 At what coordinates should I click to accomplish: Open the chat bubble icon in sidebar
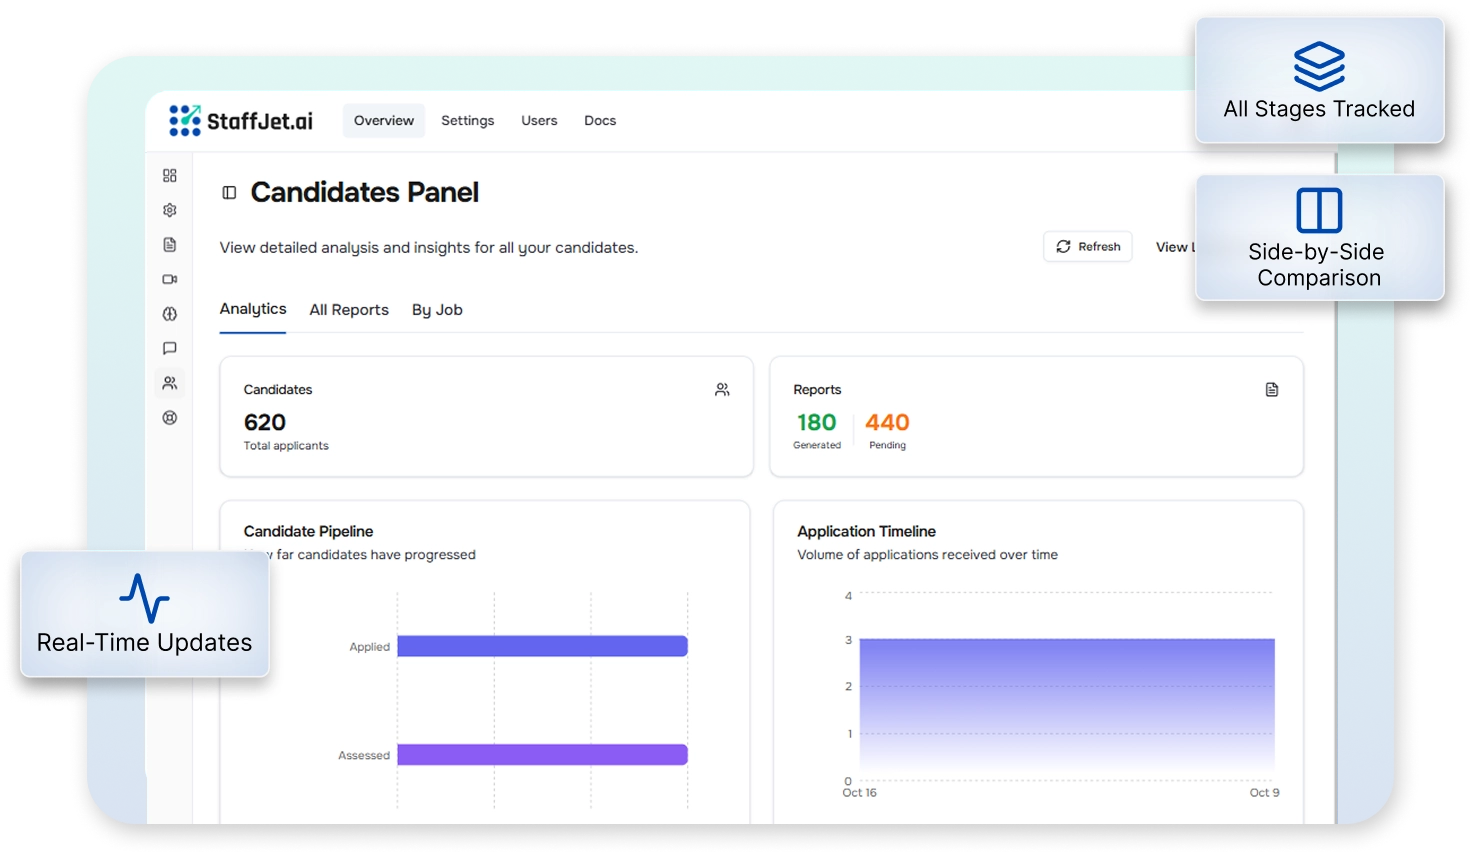[x=170, y=348]
